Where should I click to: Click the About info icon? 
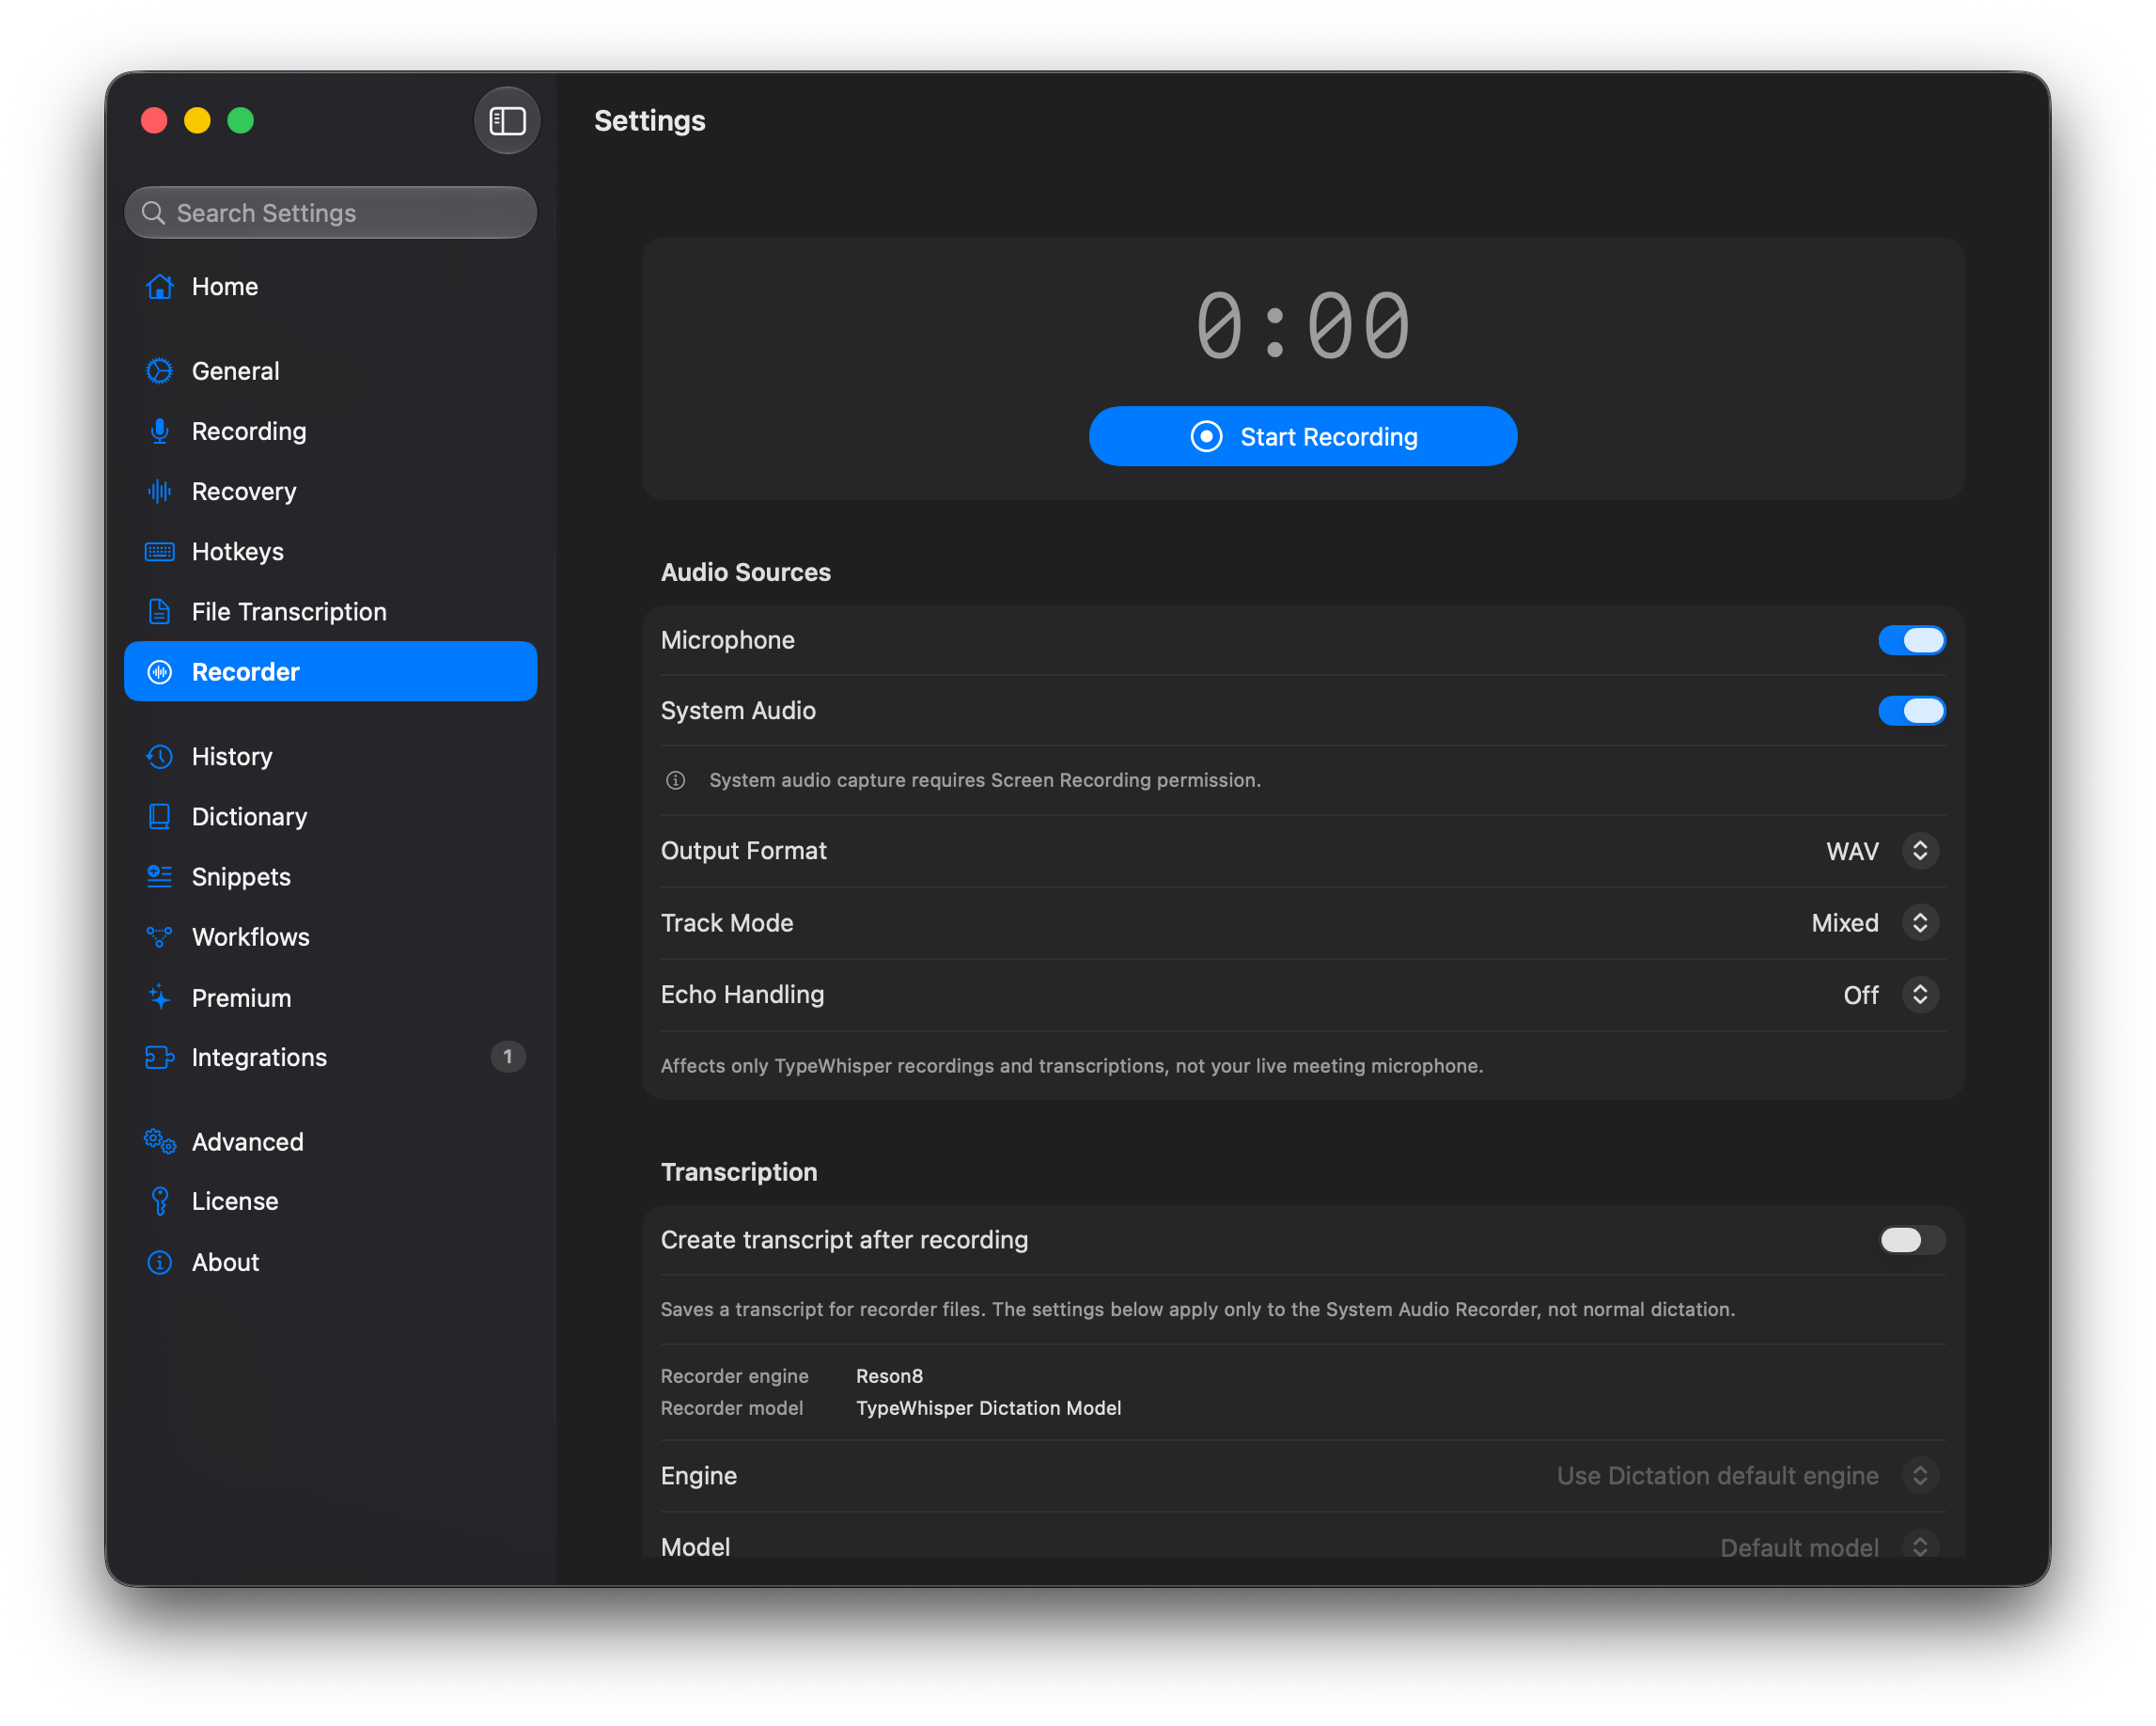coord(159,1262)
